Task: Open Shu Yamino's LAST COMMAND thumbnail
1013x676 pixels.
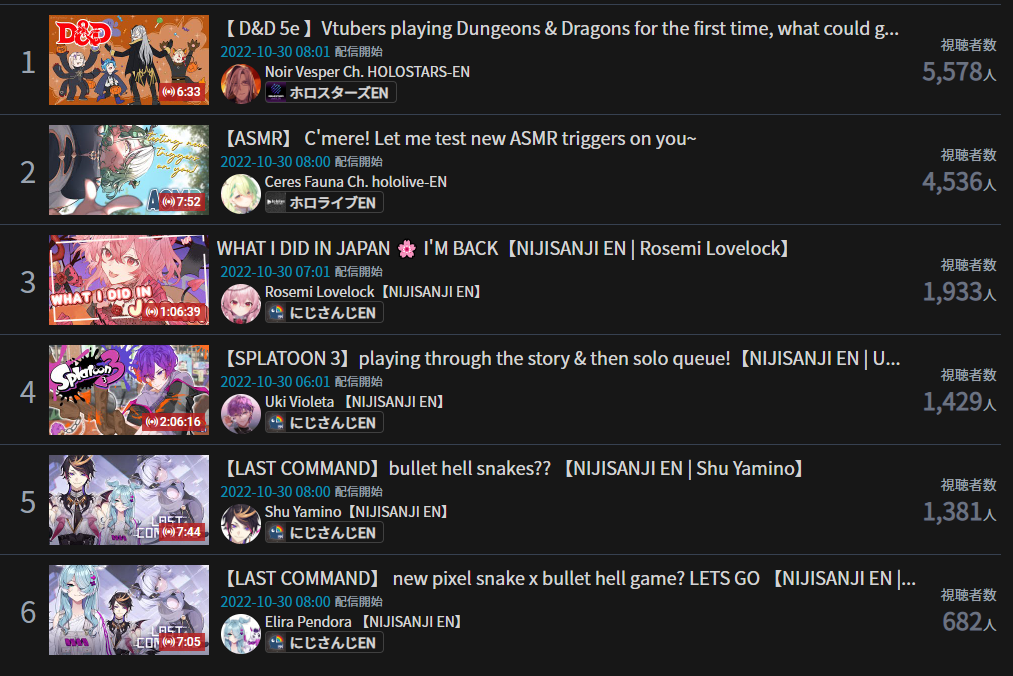Action: [129, 500]
